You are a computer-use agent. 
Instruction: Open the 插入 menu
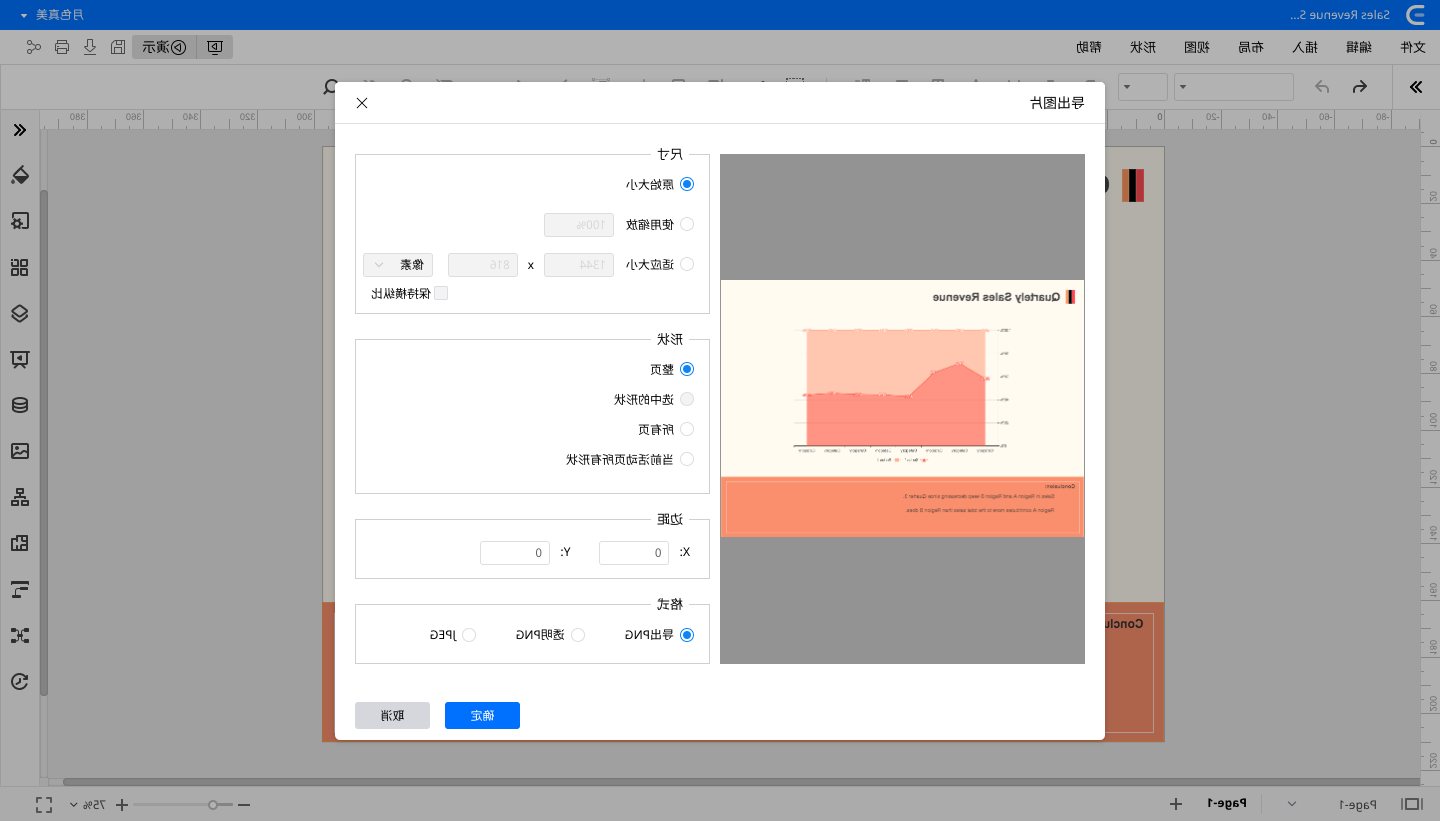pyautogui.click(x=1304, y=47)
